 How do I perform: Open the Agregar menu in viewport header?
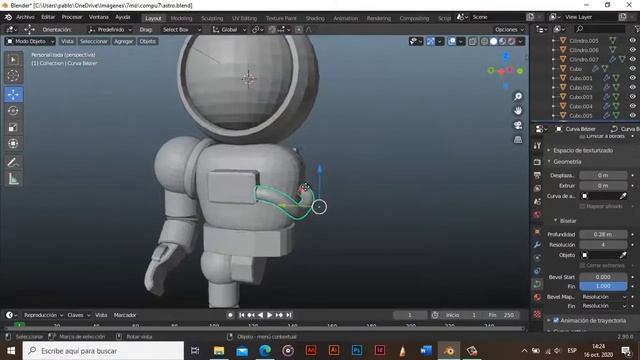tap(123, 41)
